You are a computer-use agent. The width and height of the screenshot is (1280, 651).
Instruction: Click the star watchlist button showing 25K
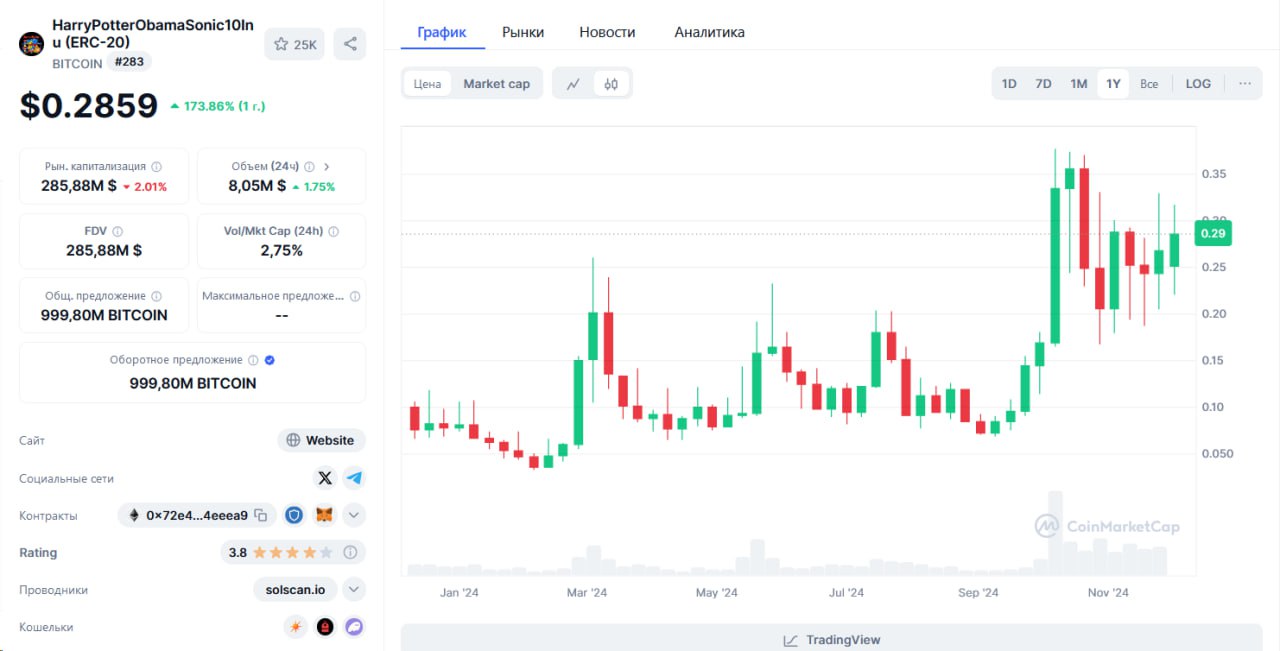(295, 44)
